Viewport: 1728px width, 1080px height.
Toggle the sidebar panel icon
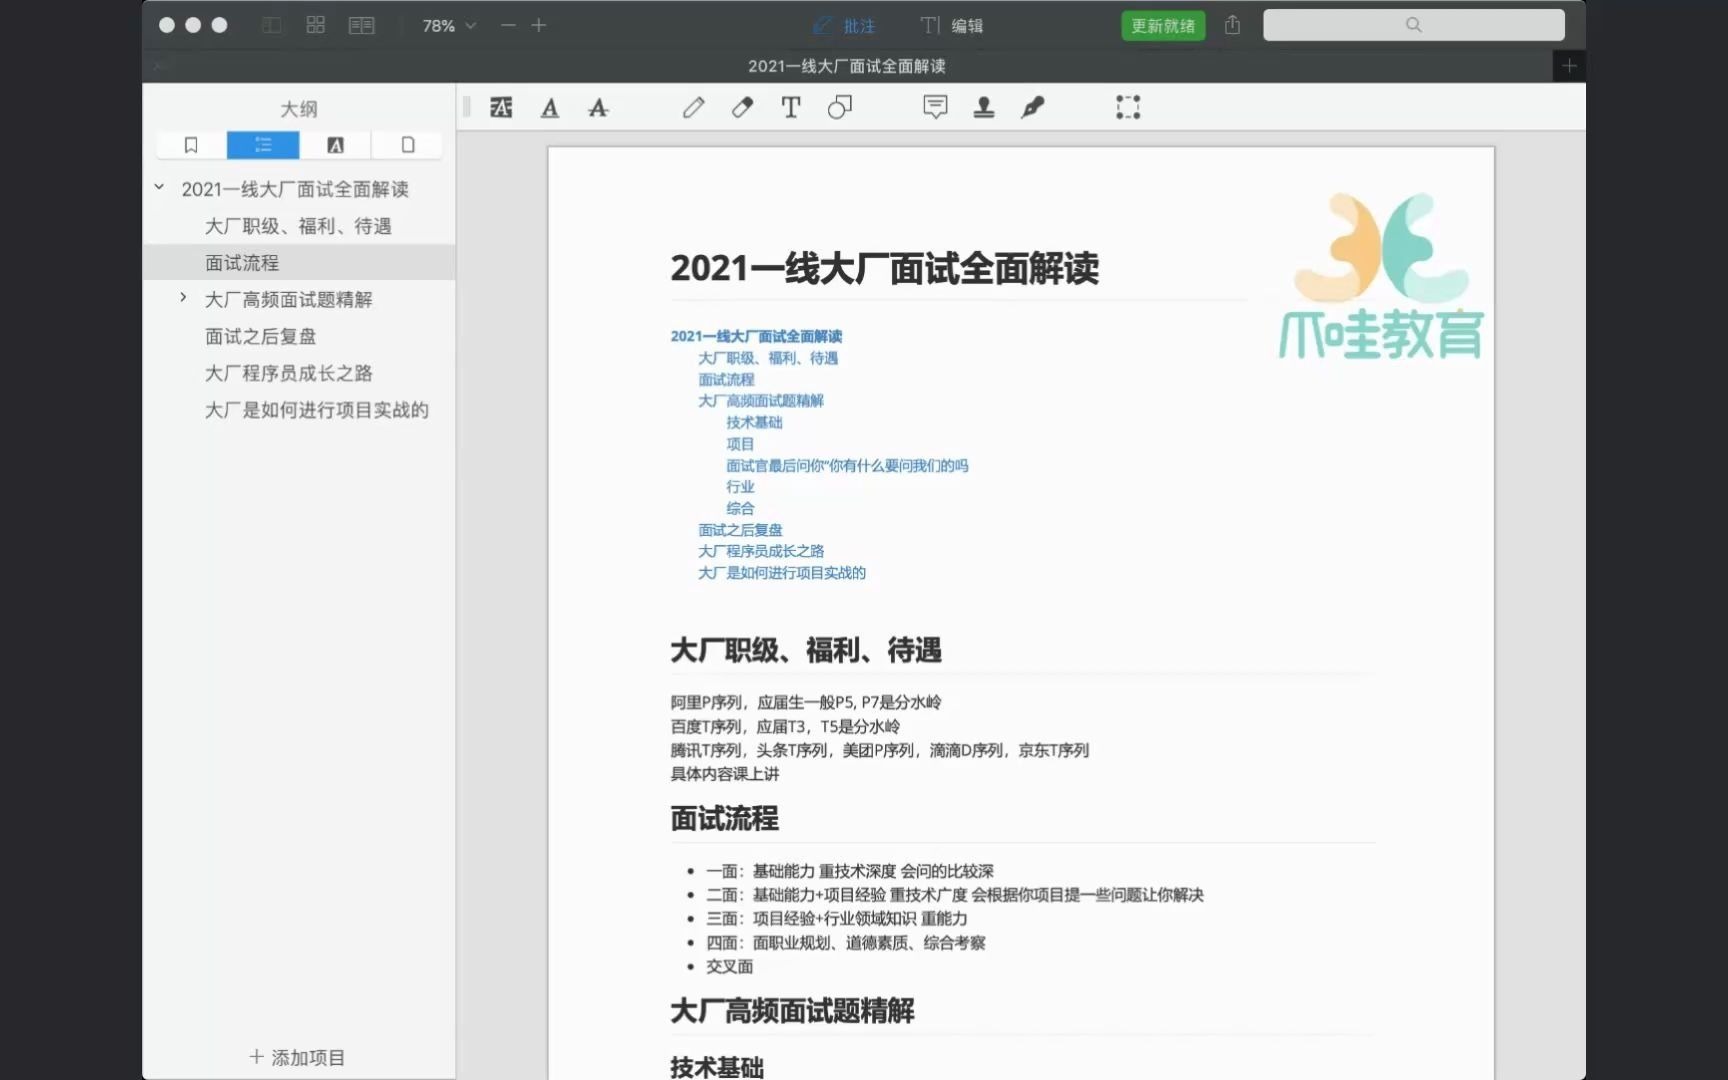(271, 25)
